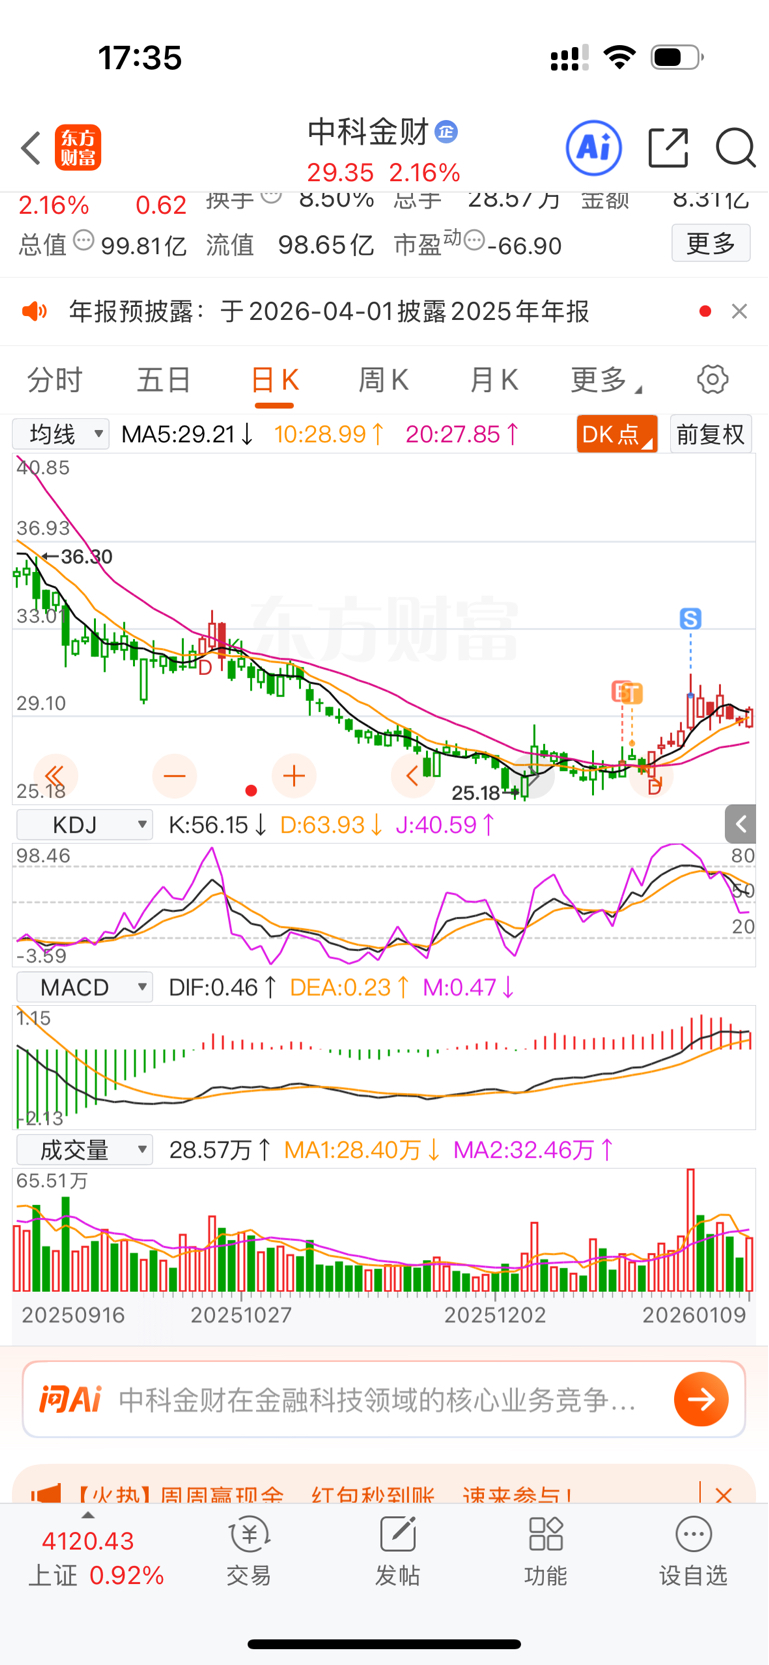
Task: Zoom in chart with plus icon
Action: (294, 776)
